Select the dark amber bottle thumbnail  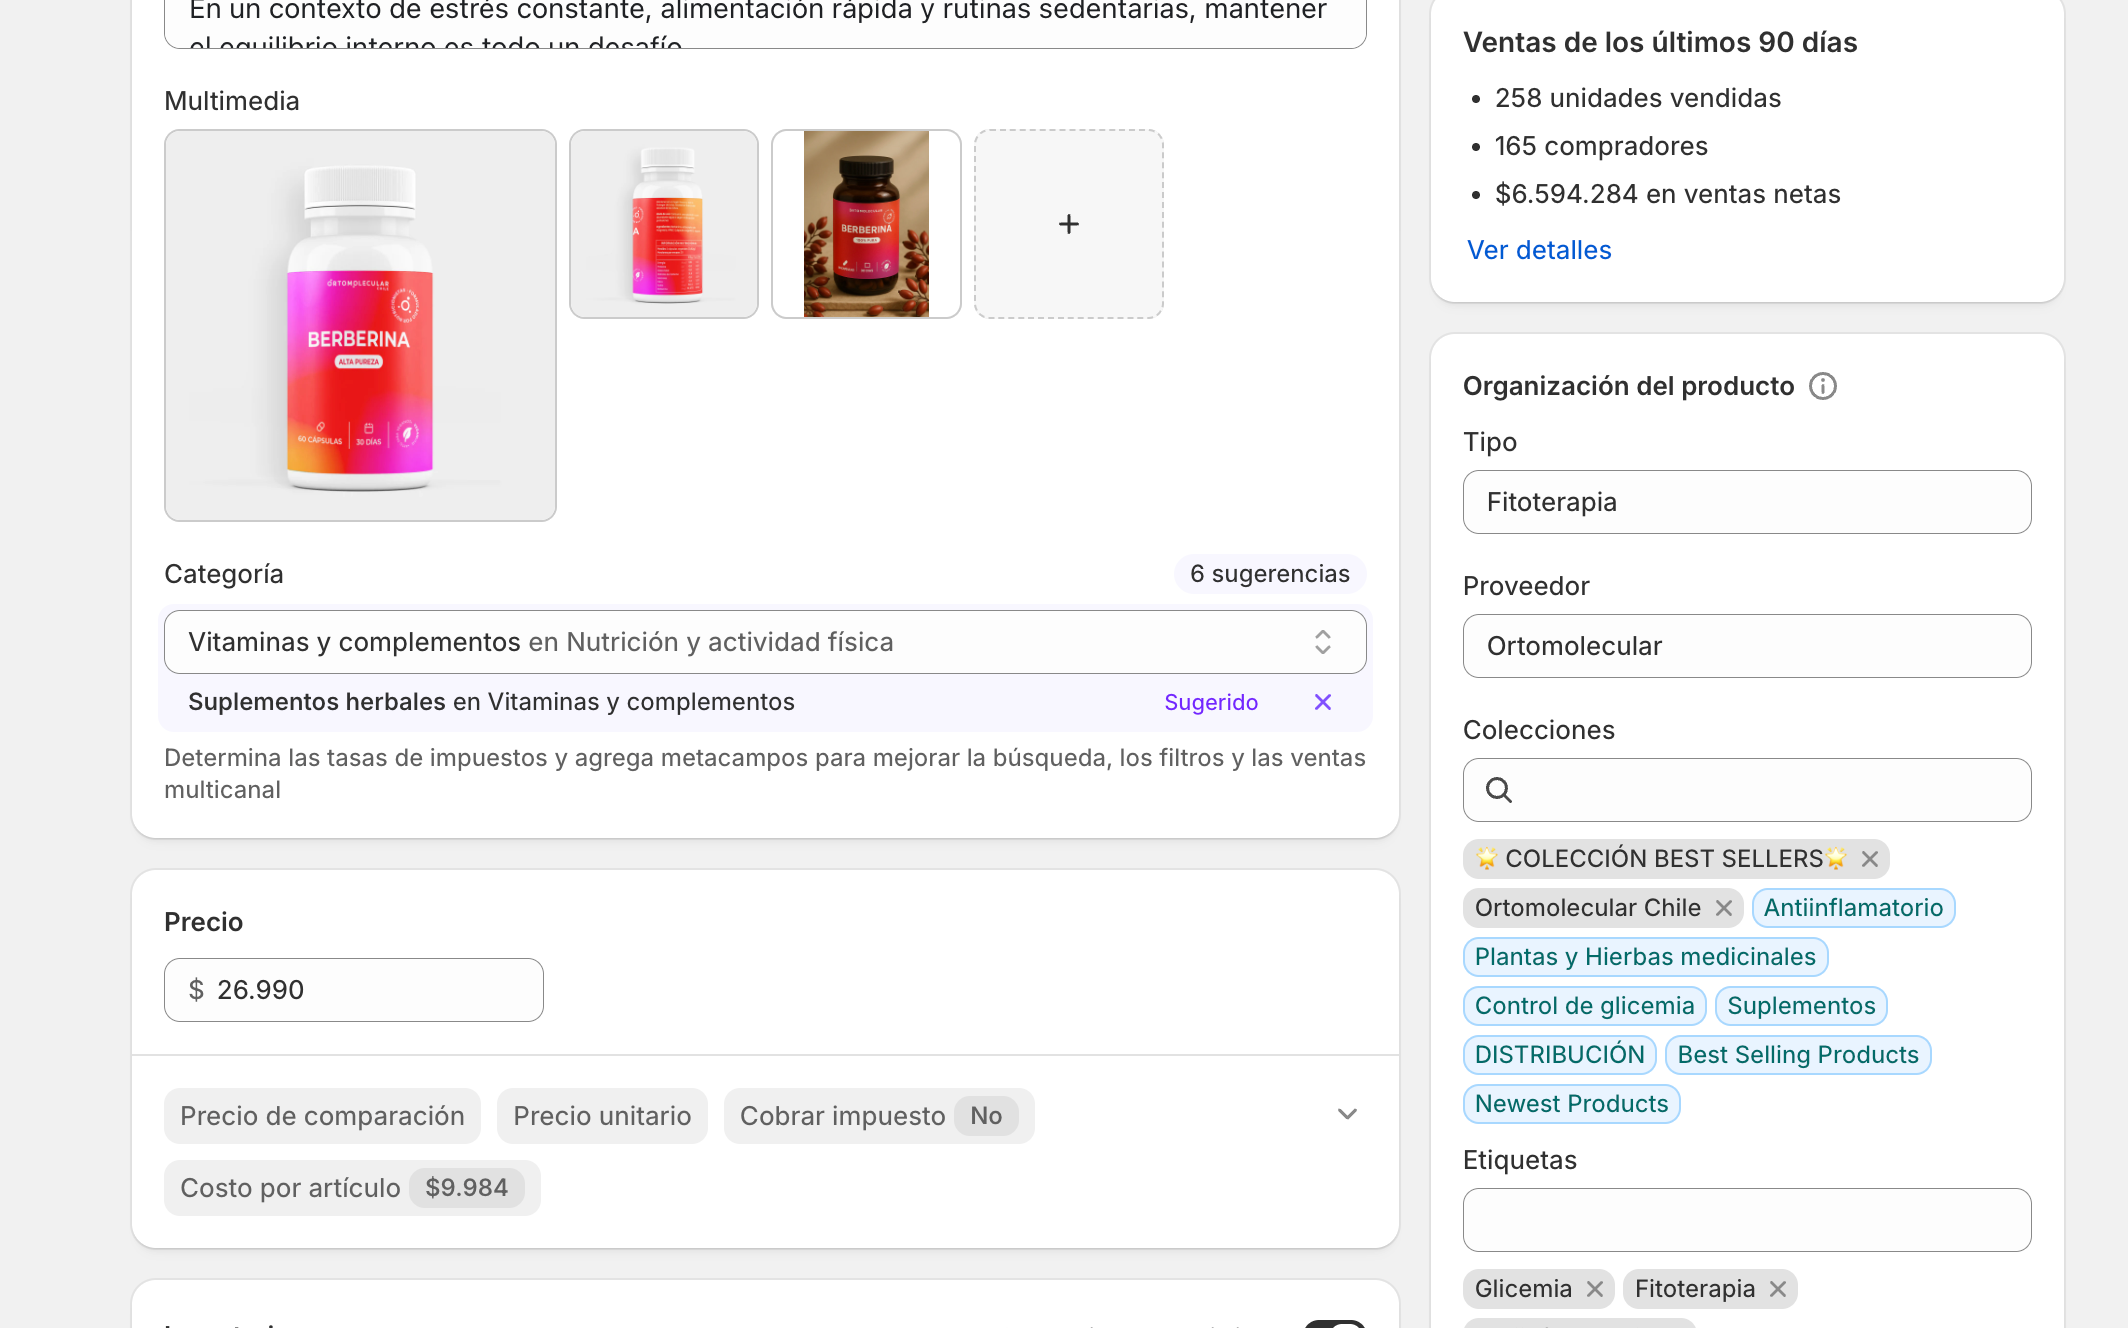coord(866,224)
